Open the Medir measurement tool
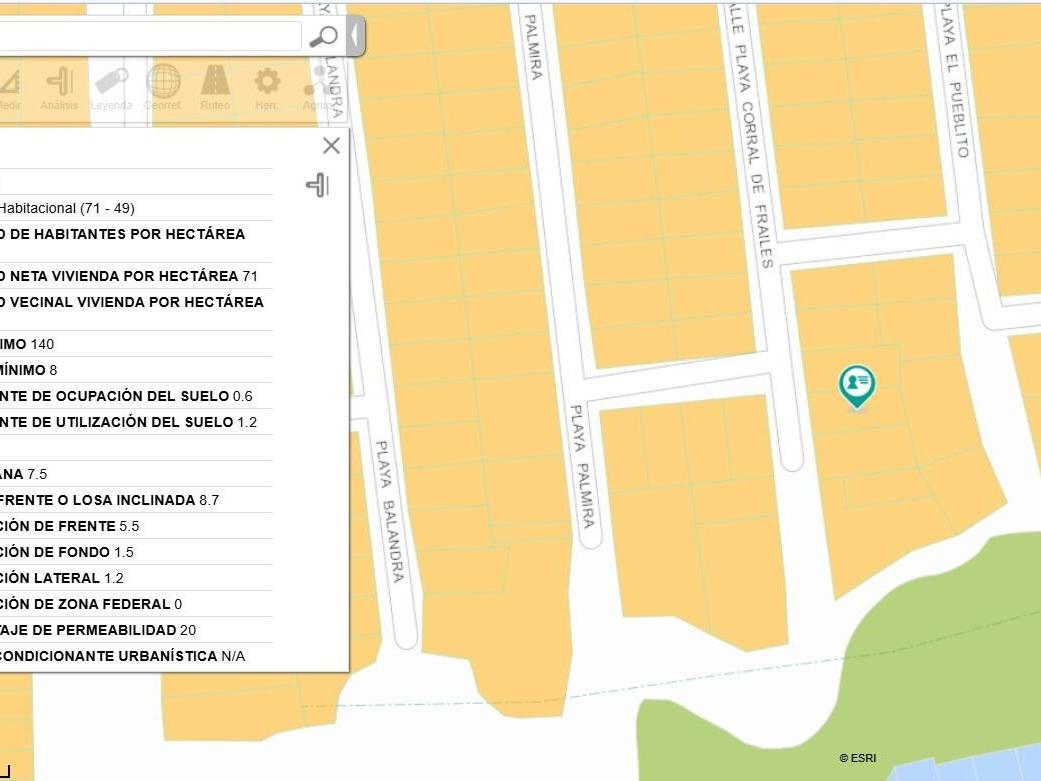 point(8,88)
